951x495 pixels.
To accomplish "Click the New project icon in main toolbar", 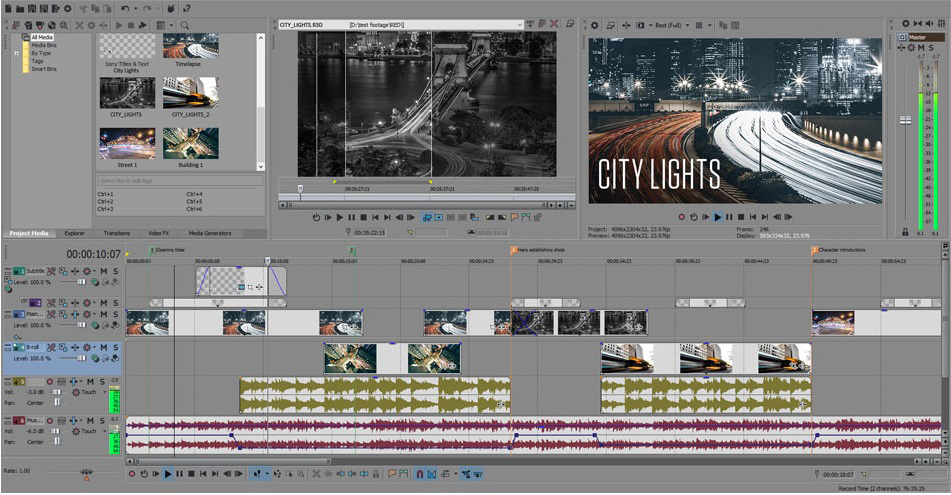I will tap(8, 8).
